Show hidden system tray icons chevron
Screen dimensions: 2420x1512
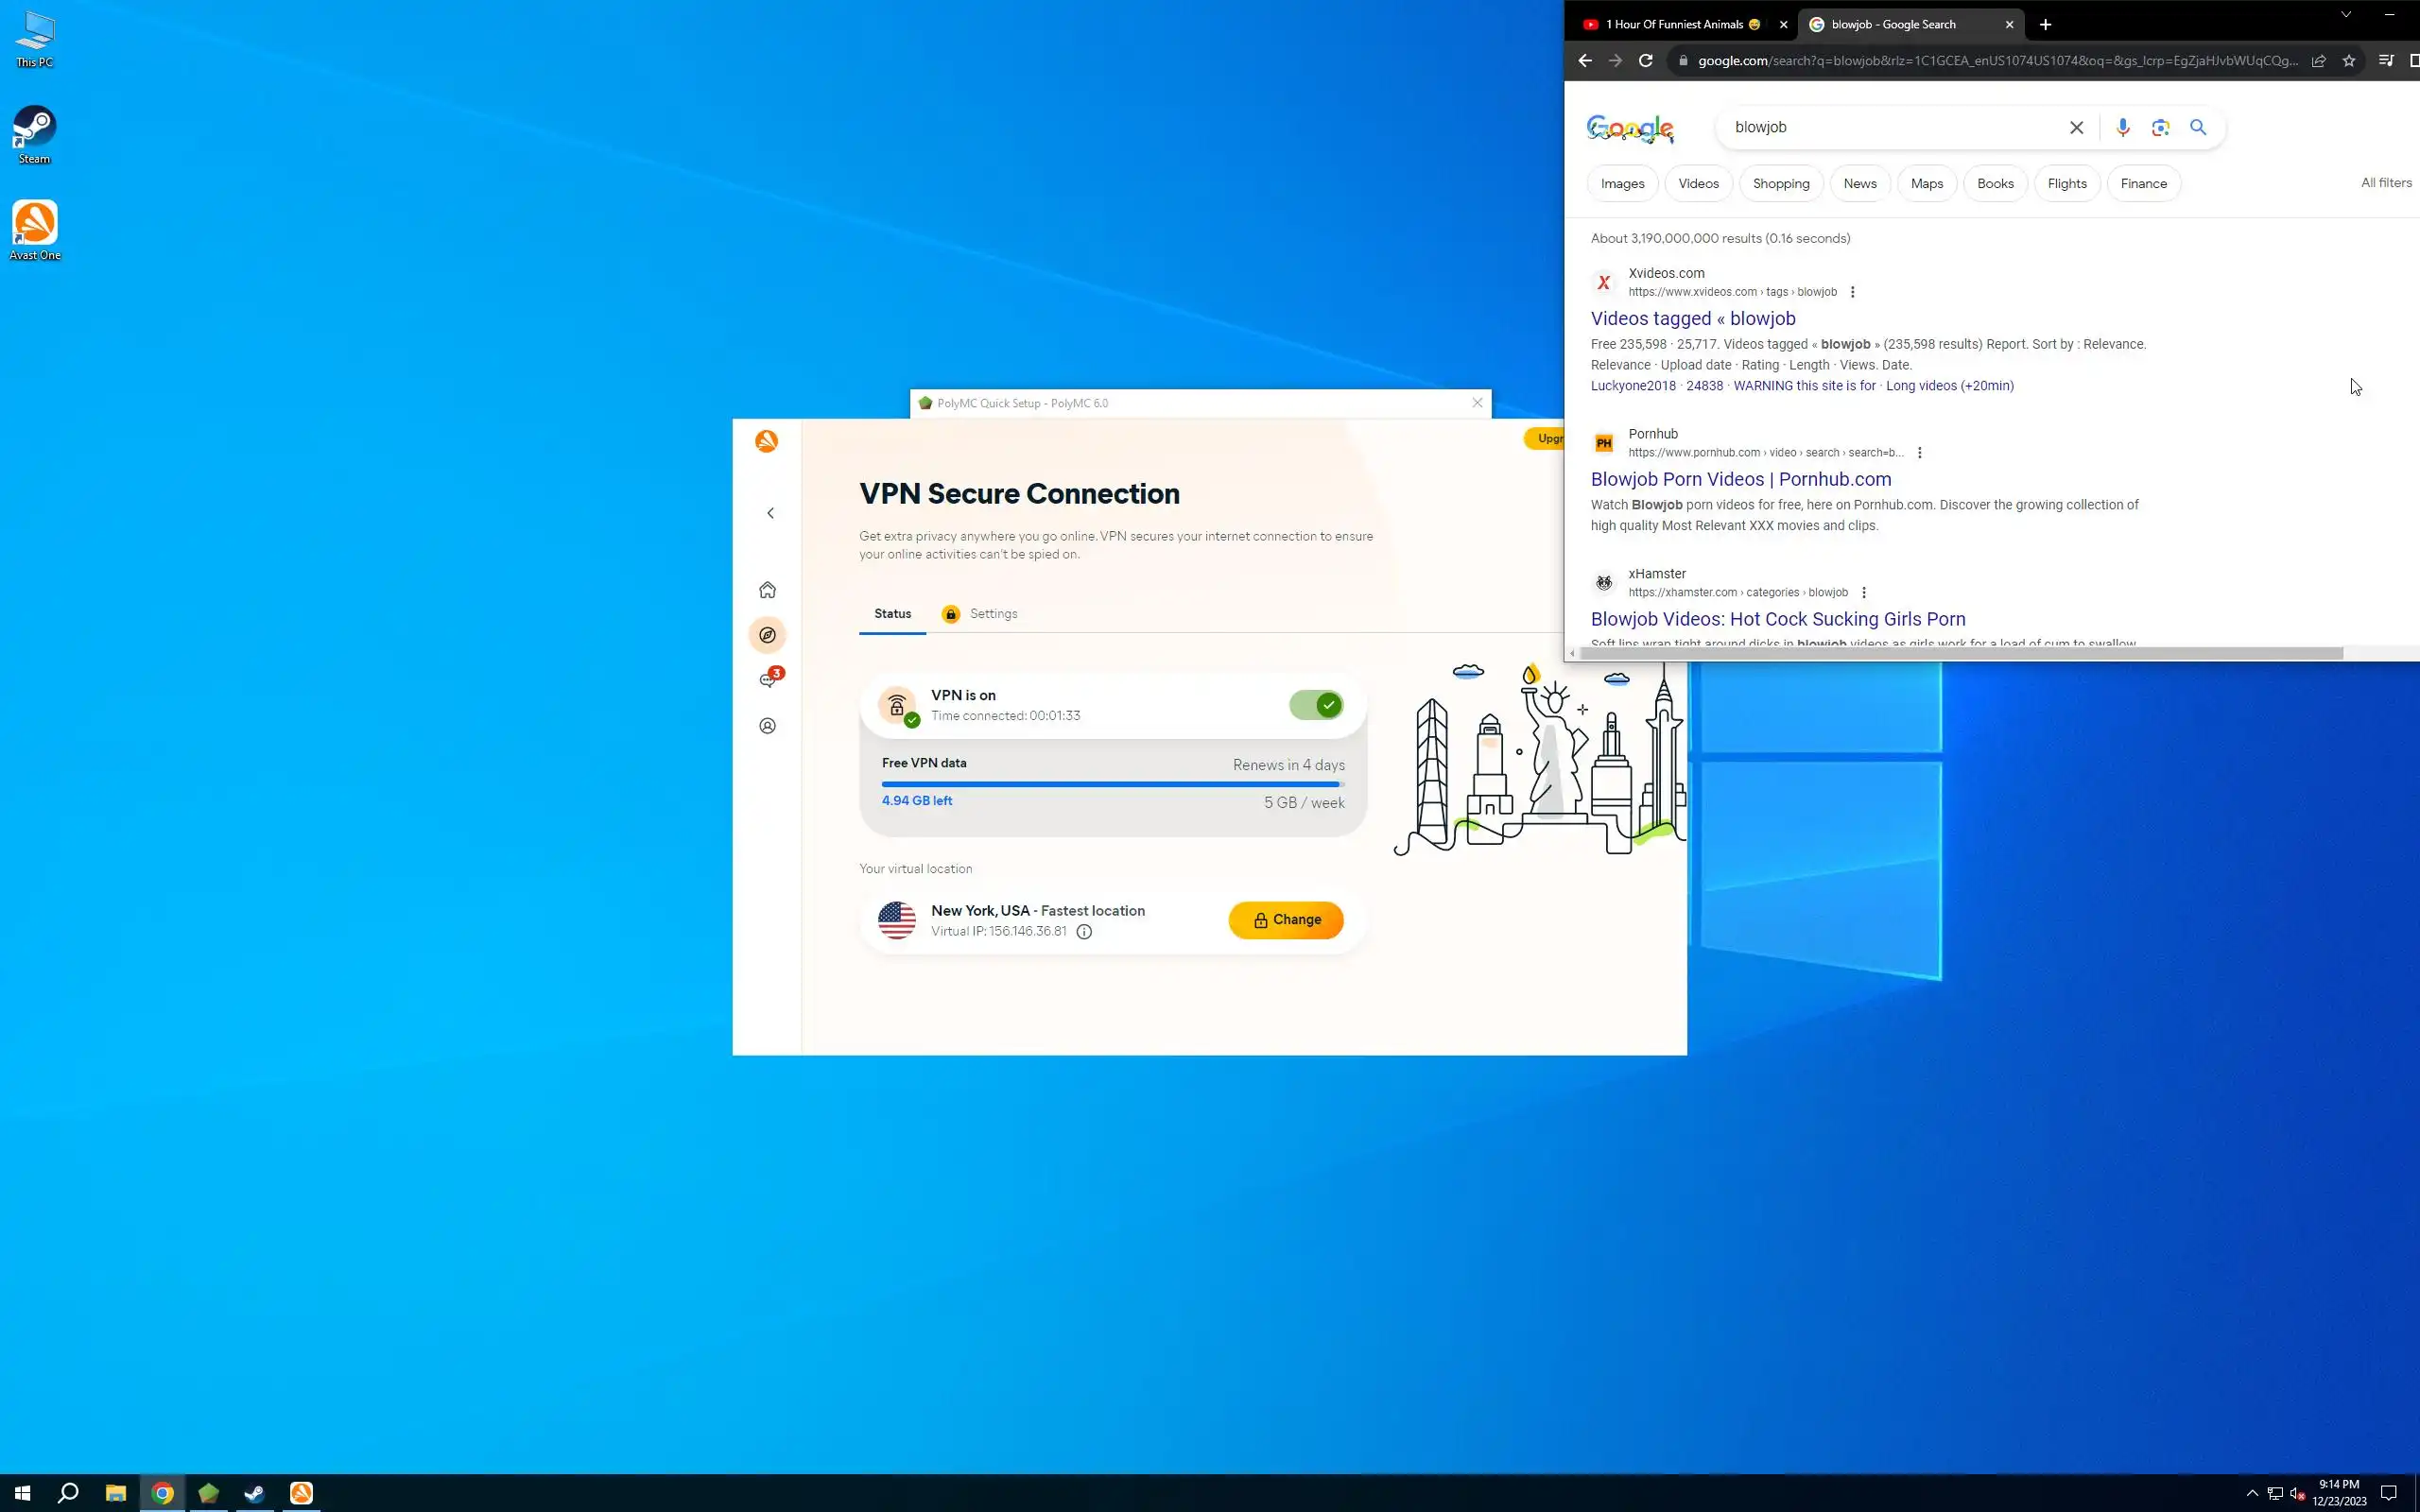2252,1493
